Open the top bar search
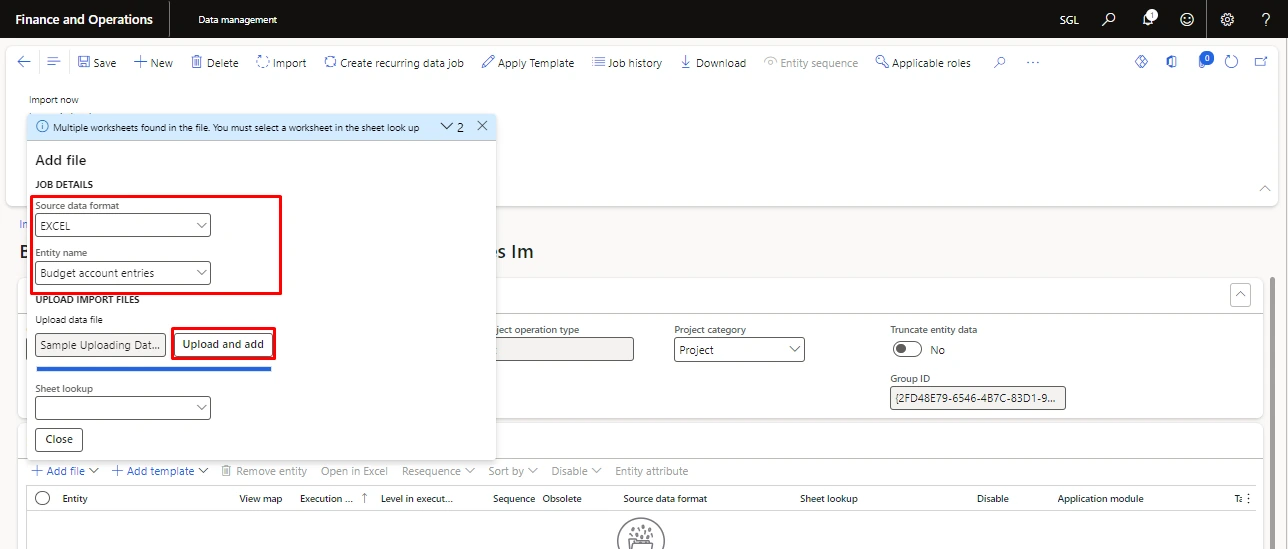Screen dimensions: 1288x549 pyautogui.click(x=1108, y=19)
